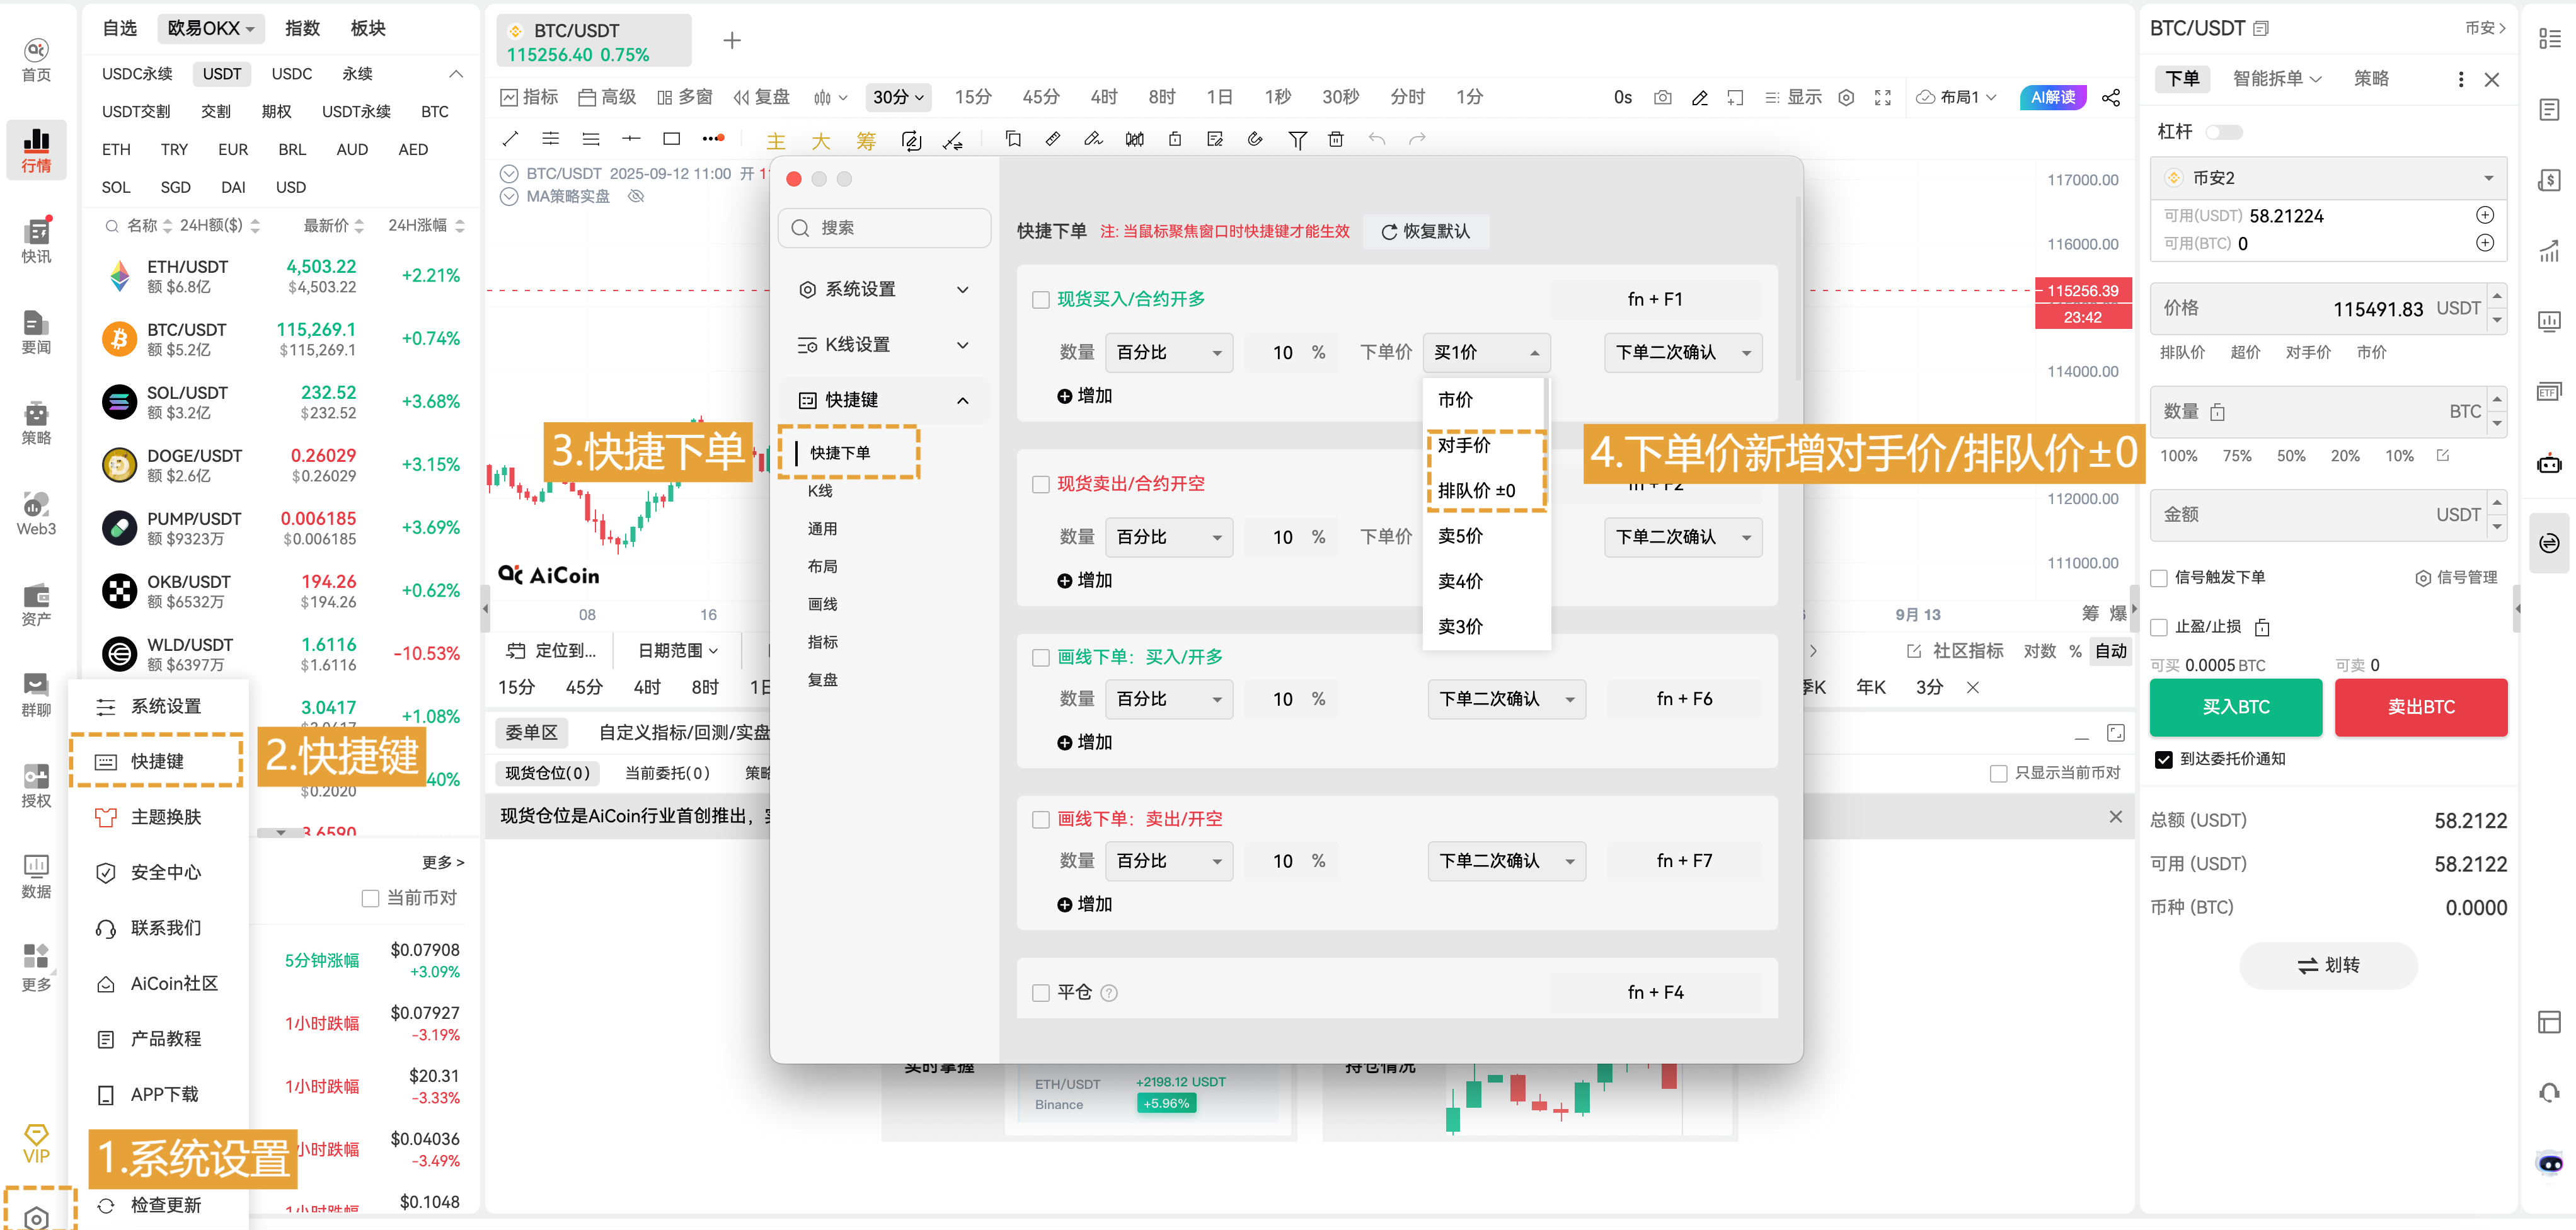2576x1230 pixels.
Task: Click the 划转 transfer button
Action: pos(2327,965)
